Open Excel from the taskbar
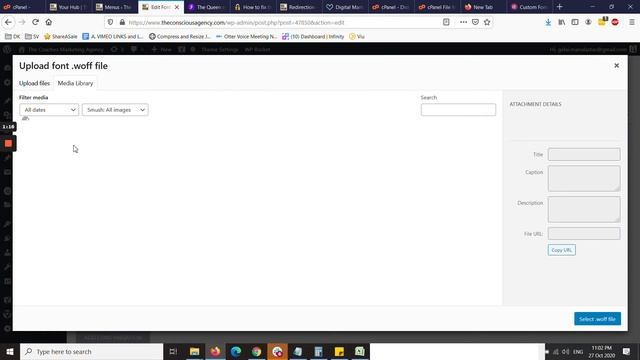Screen dimensions: 640x360 [360, 351]
